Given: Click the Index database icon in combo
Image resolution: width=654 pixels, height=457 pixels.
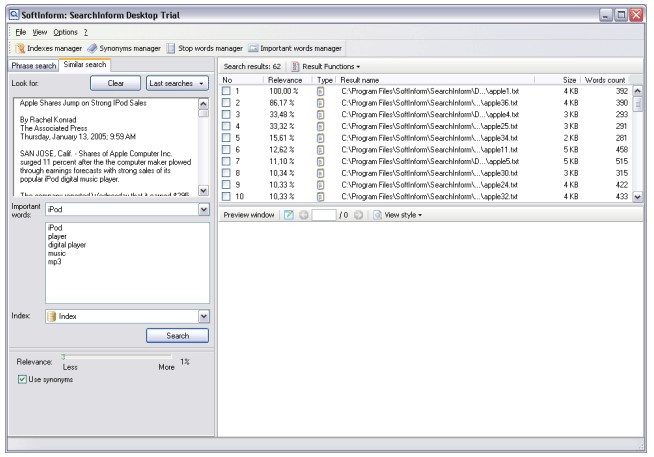Looking at the screenshot, I should 52,316.
